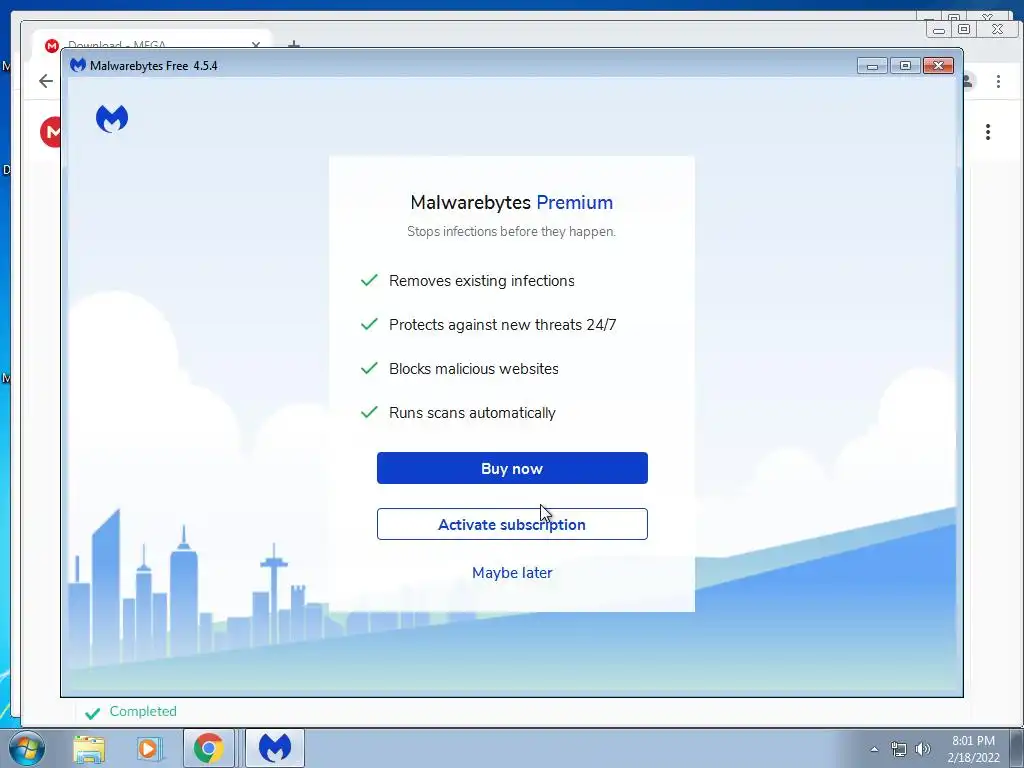This screenshot has height=768, width=1024.
Task: Close the Chrome browser window
Action: [x=997, y=29]
